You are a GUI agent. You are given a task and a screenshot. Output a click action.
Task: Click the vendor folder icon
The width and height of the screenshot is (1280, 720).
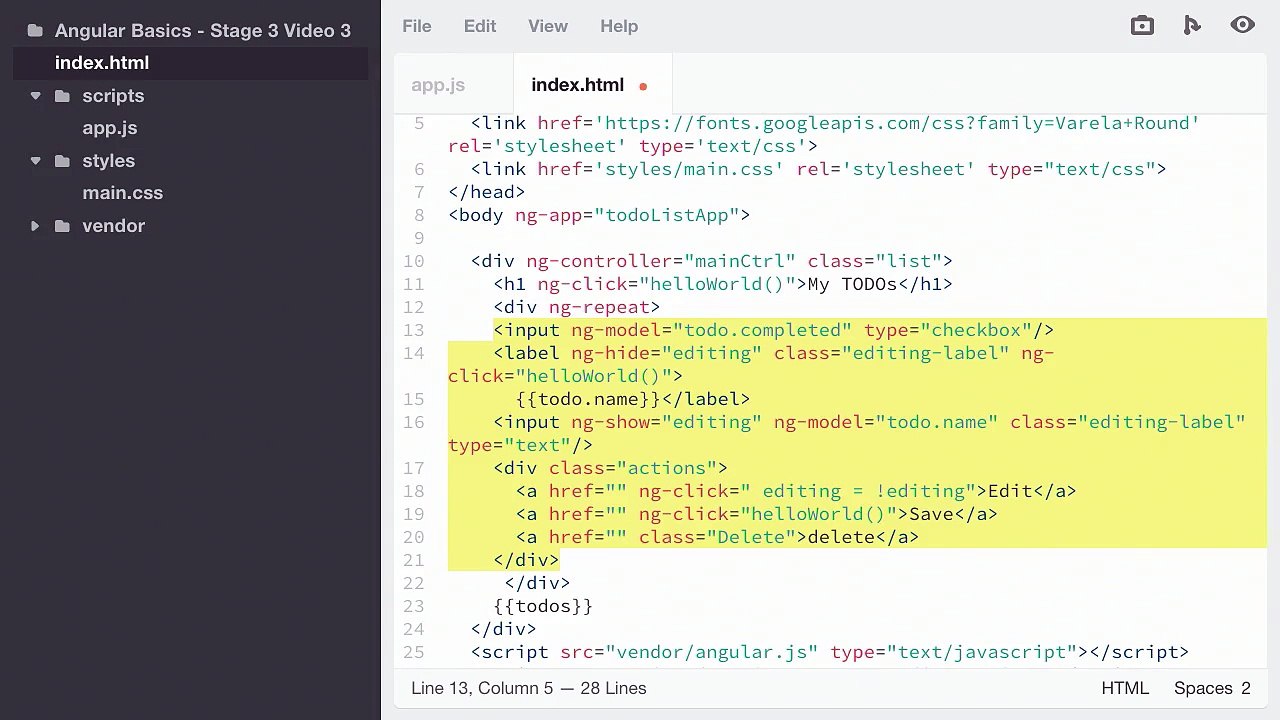point(62,226)
